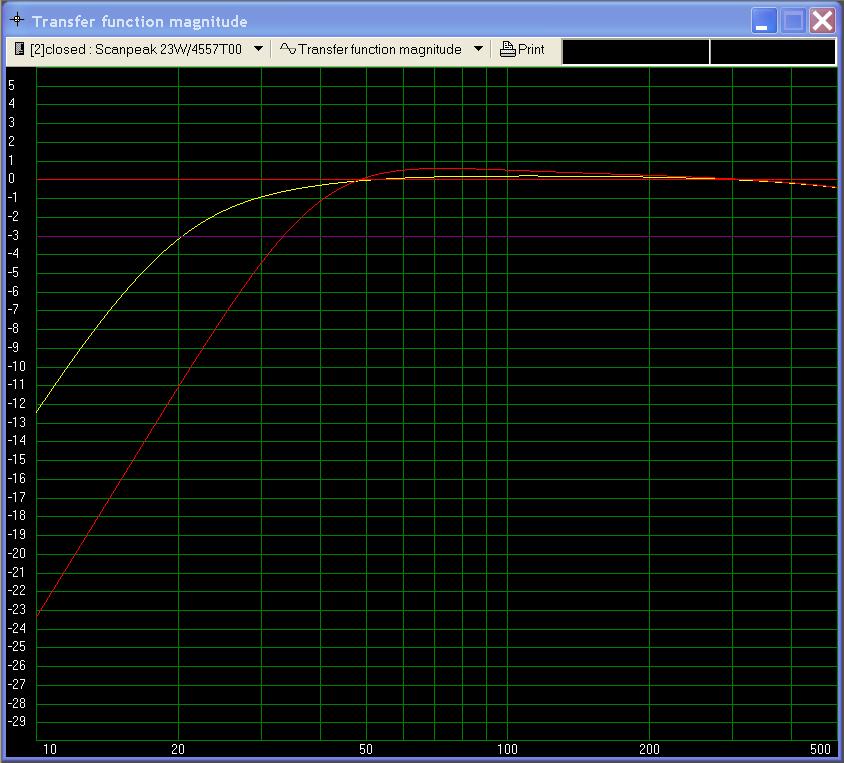Click the -29 label on the vertical axis
This screenshot has height=763, width=844.
(16, 722)
